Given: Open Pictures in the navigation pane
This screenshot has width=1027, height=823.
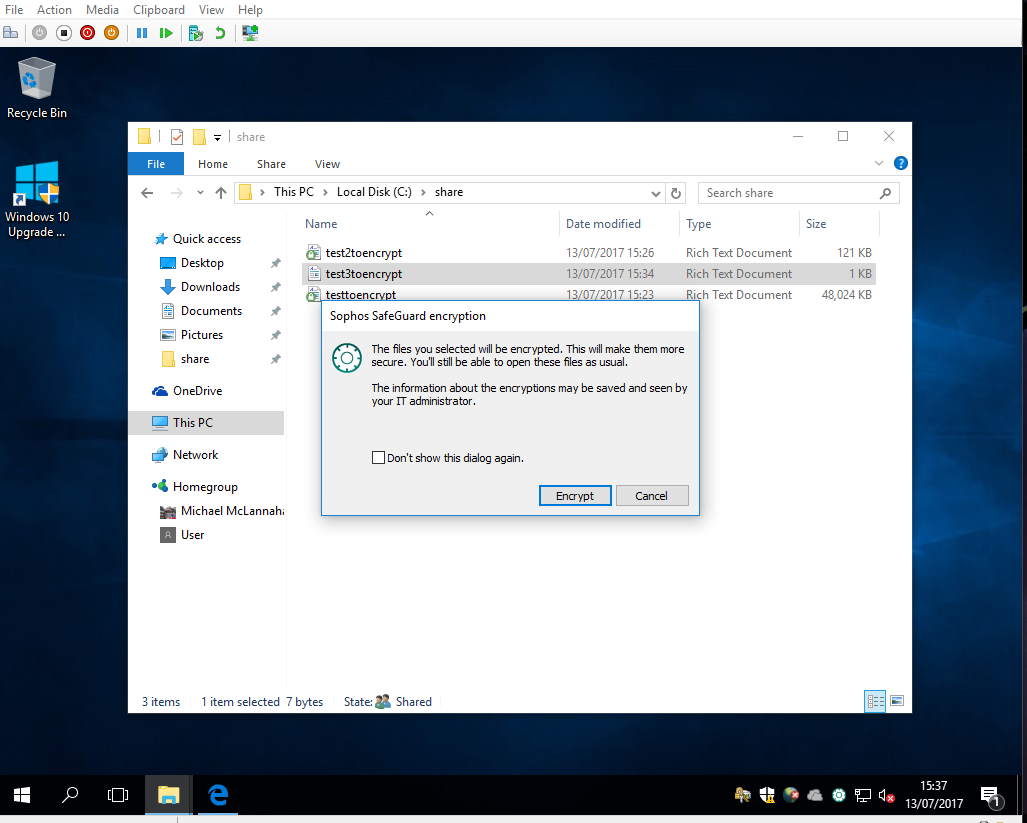Looking at the screenshot, I should pyautogui.click(x=202, y=335).
